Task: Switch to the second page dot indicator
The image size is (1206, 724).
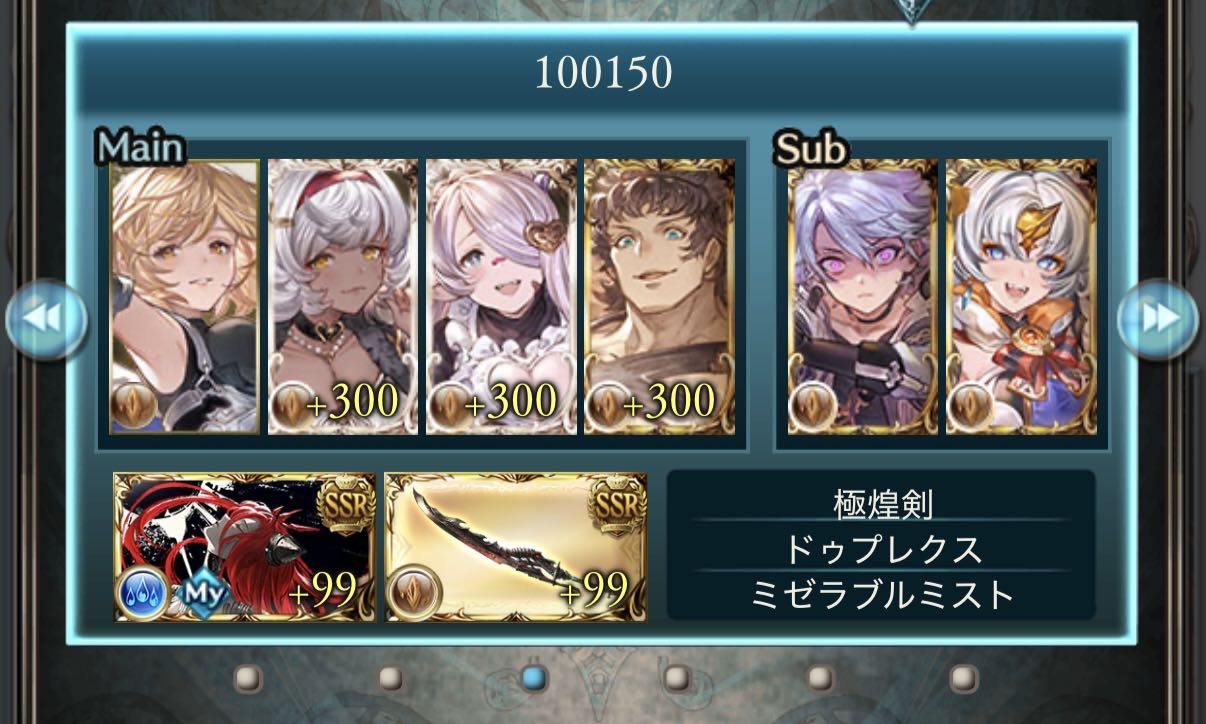Action: 390,679
